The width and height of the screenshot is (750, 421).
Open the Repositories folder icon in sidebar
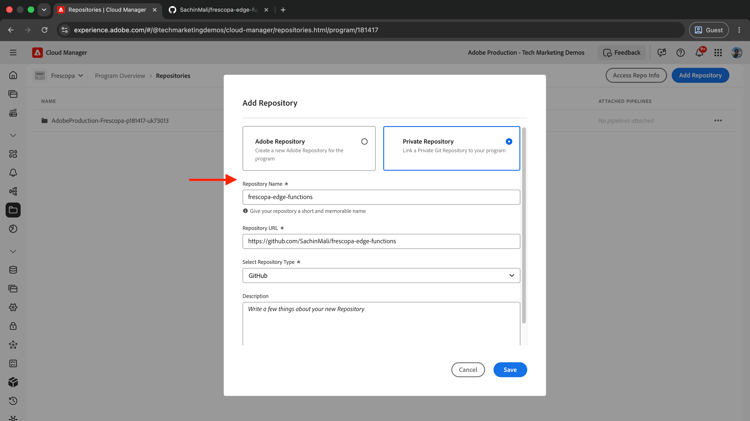13,210
